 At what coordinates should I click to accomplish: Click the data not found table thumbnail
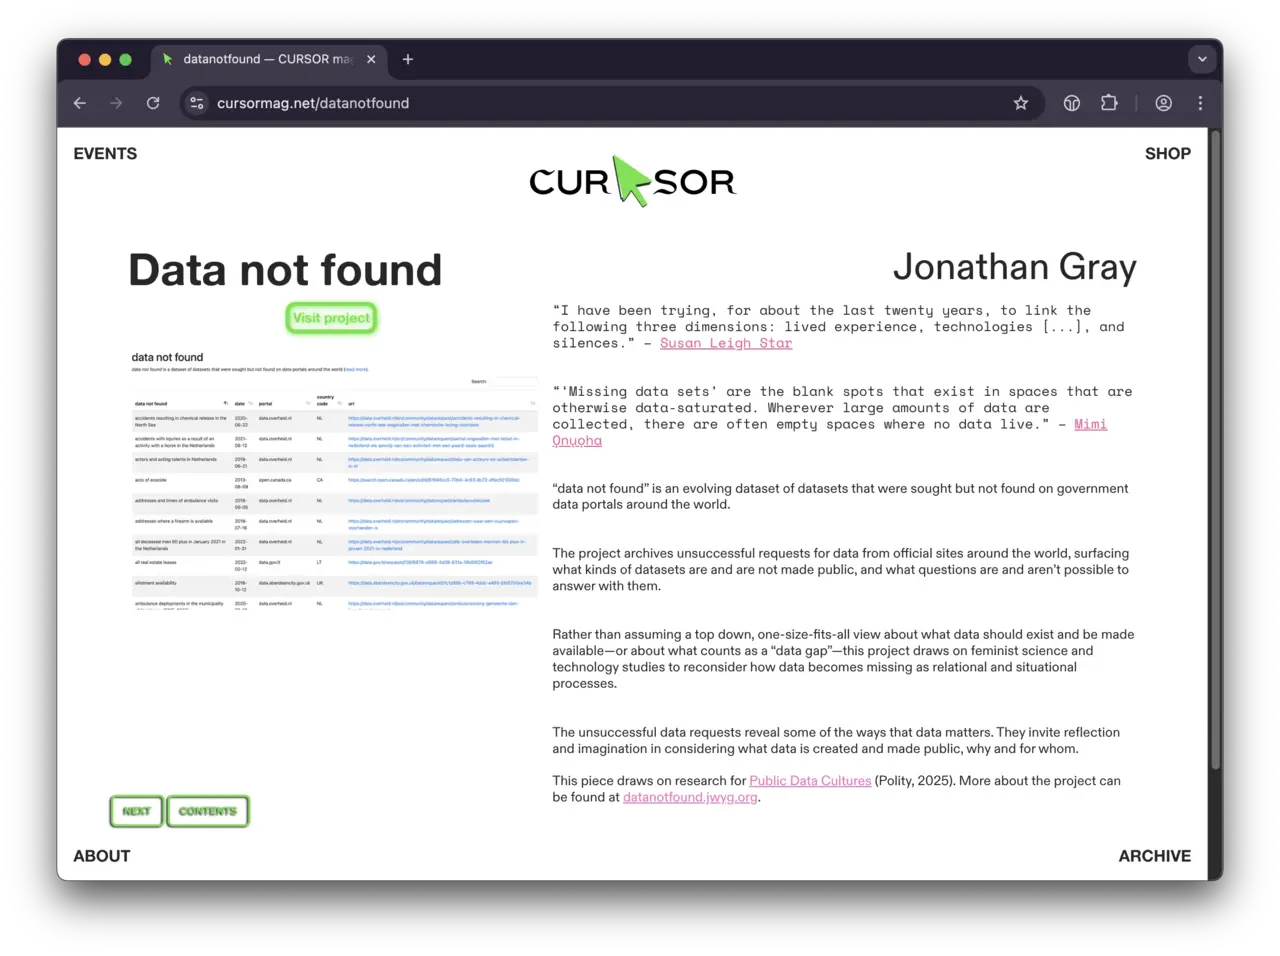click(x=333, y=478)
